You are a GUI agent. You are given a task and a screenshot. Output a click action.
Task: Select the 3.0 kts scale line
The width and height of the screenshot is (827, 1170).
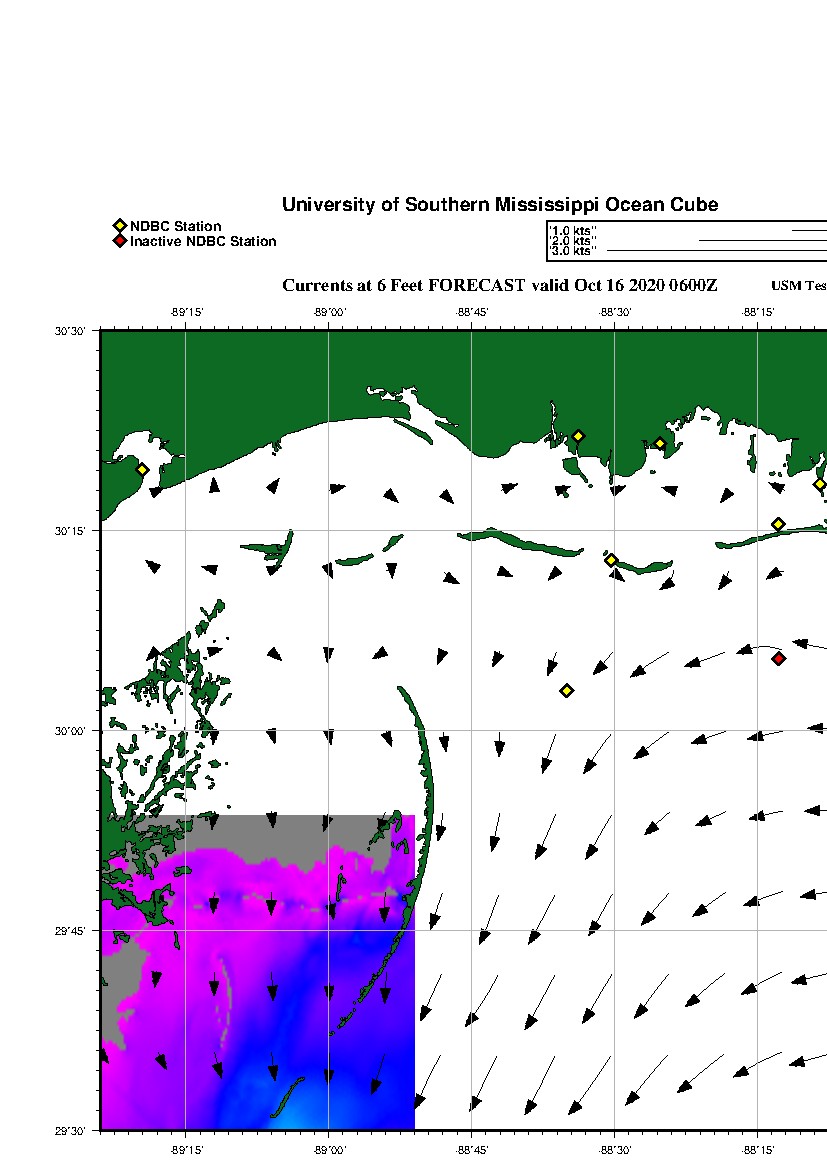[715, 250]
